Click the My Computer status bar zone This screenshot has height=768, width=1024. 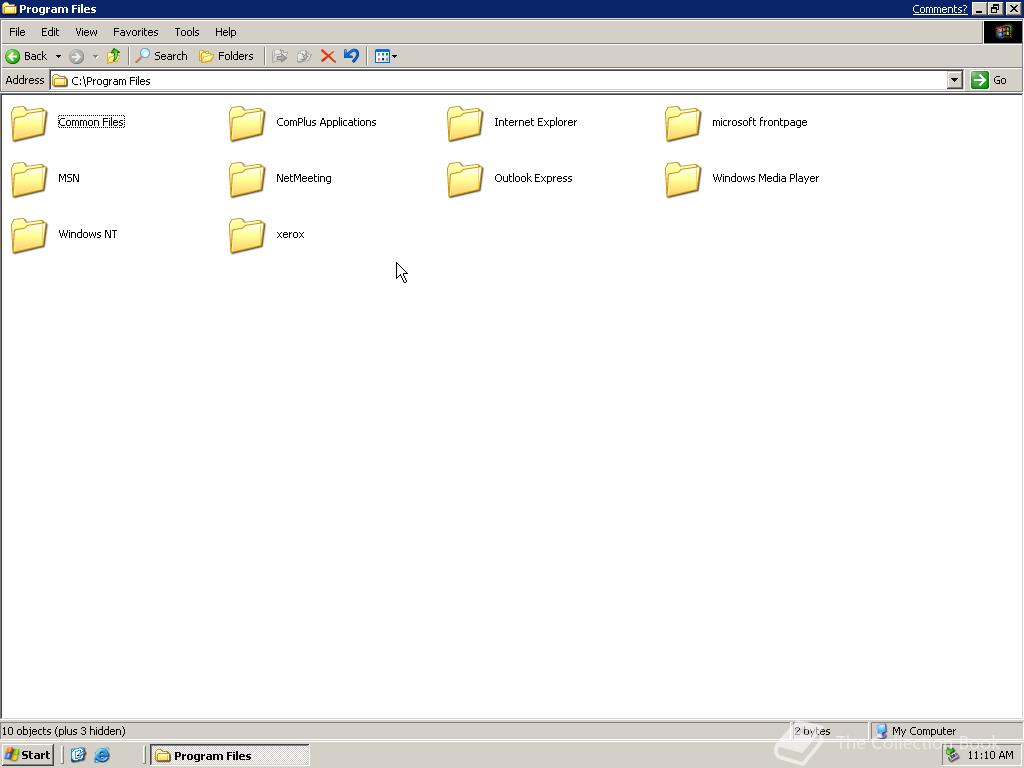946,731
